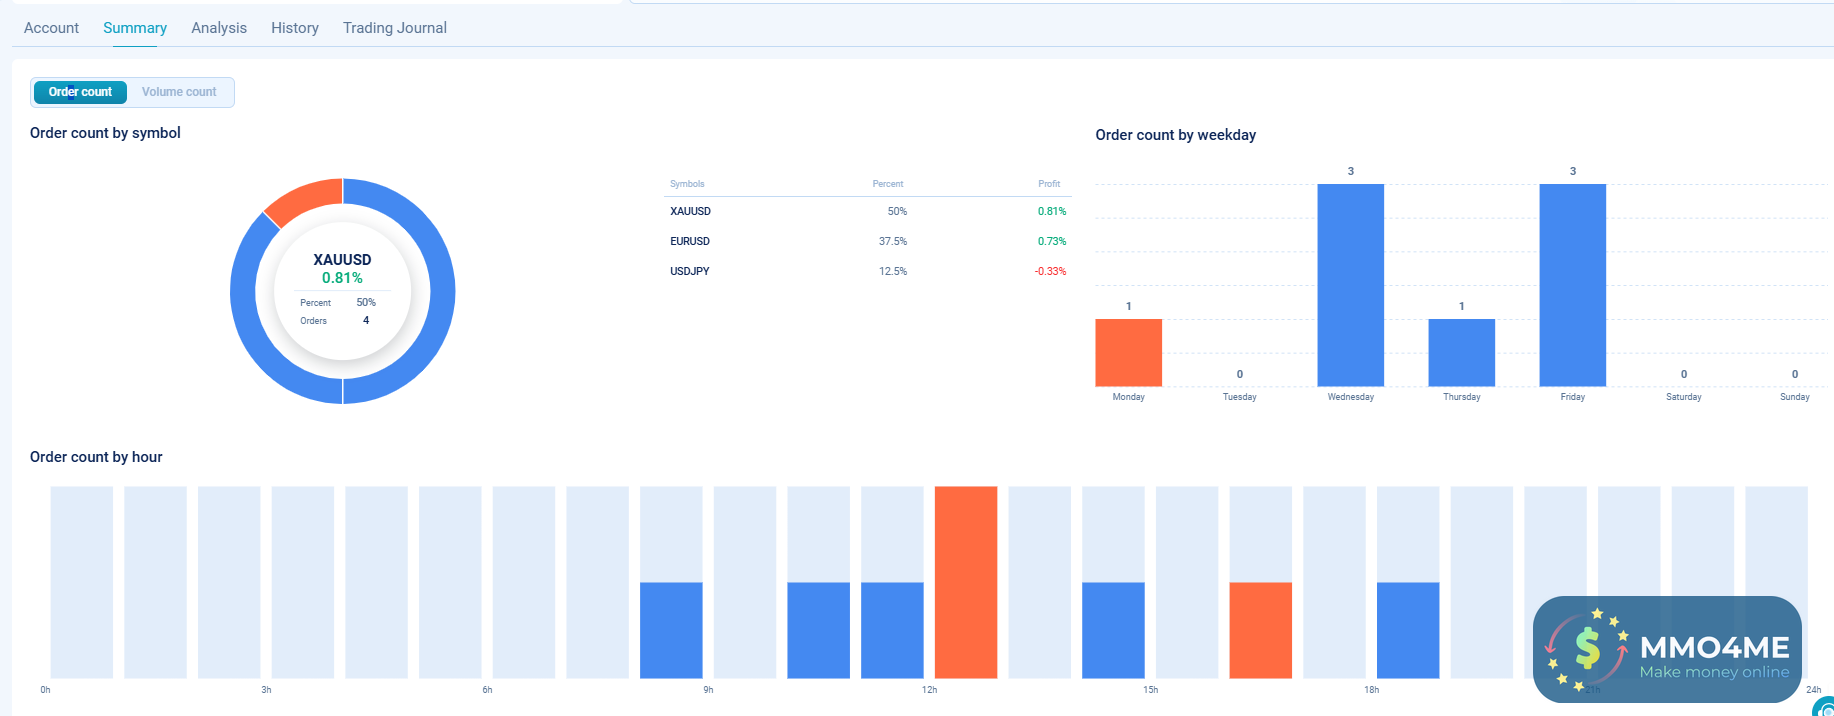Click the Percent column header

[x=888, y=184]
